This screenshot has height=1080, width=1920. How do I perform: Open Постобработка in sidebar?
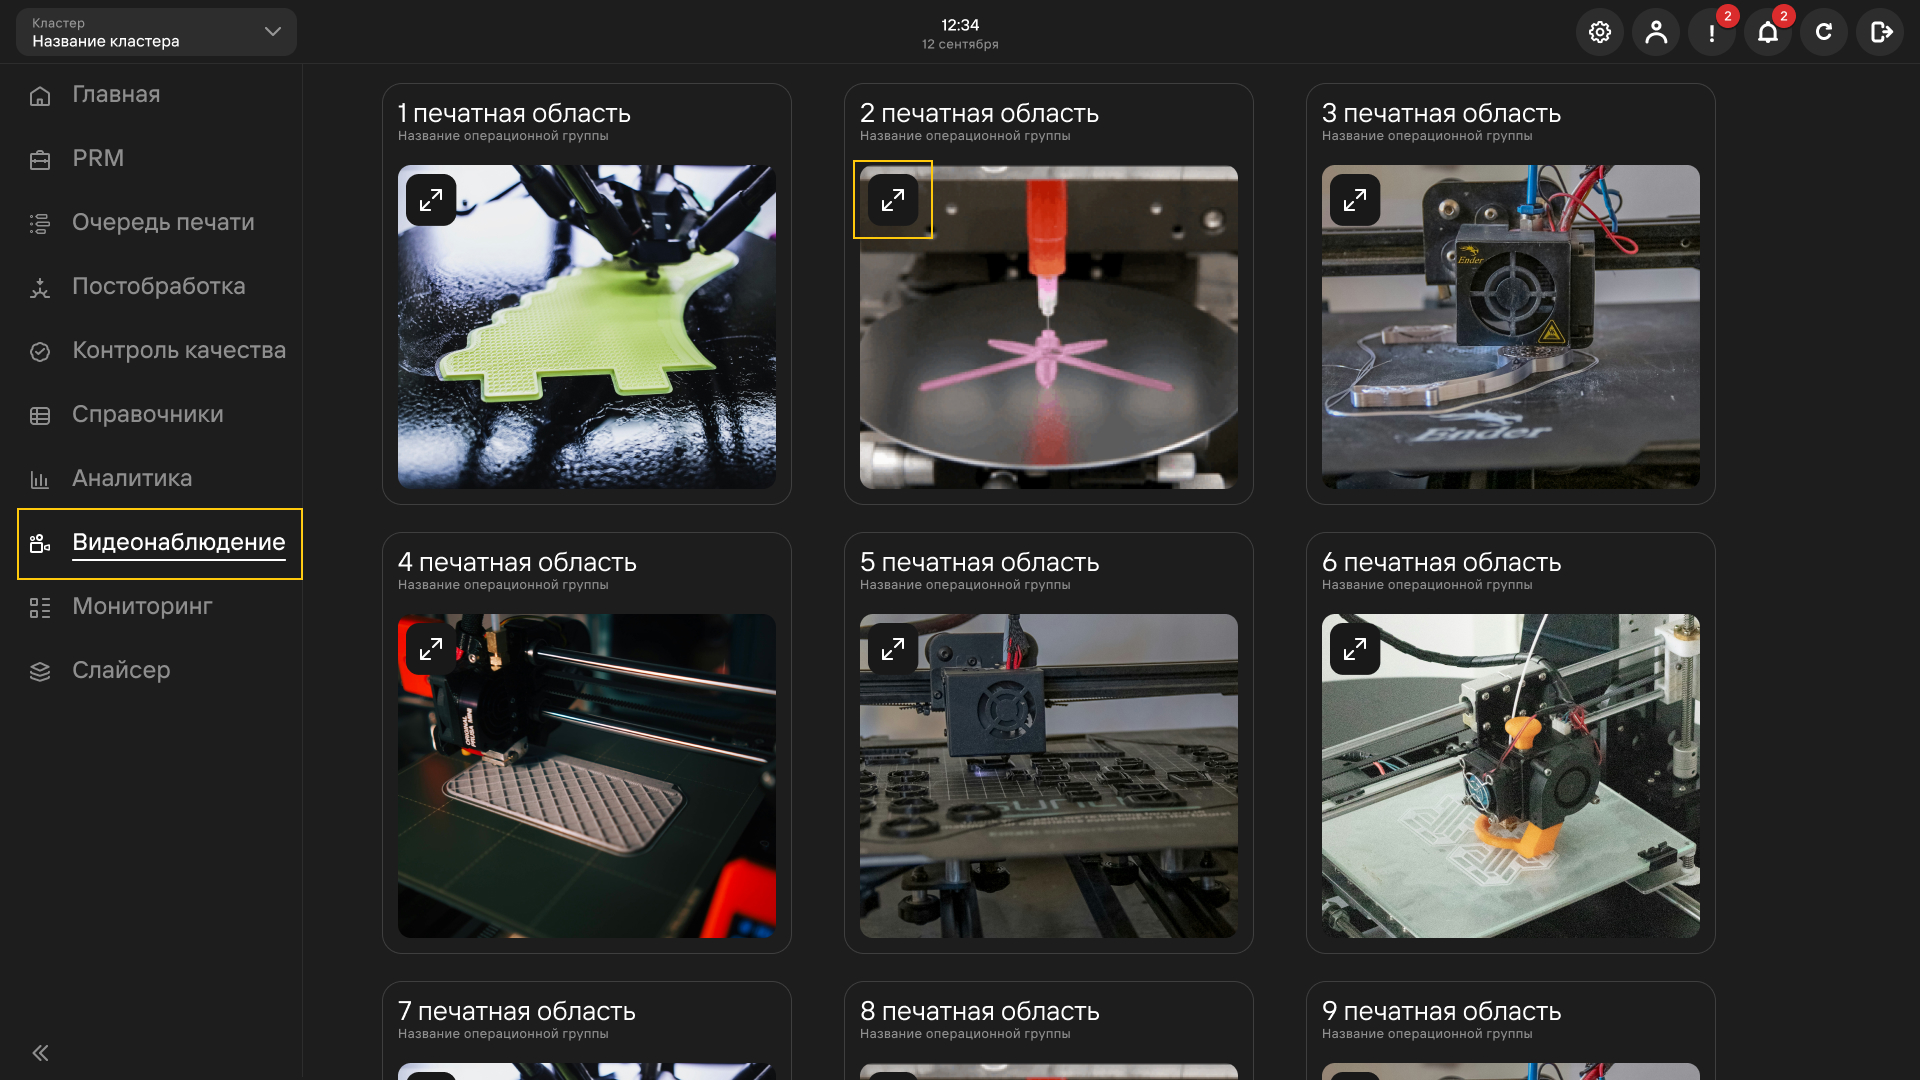(160, 287)
